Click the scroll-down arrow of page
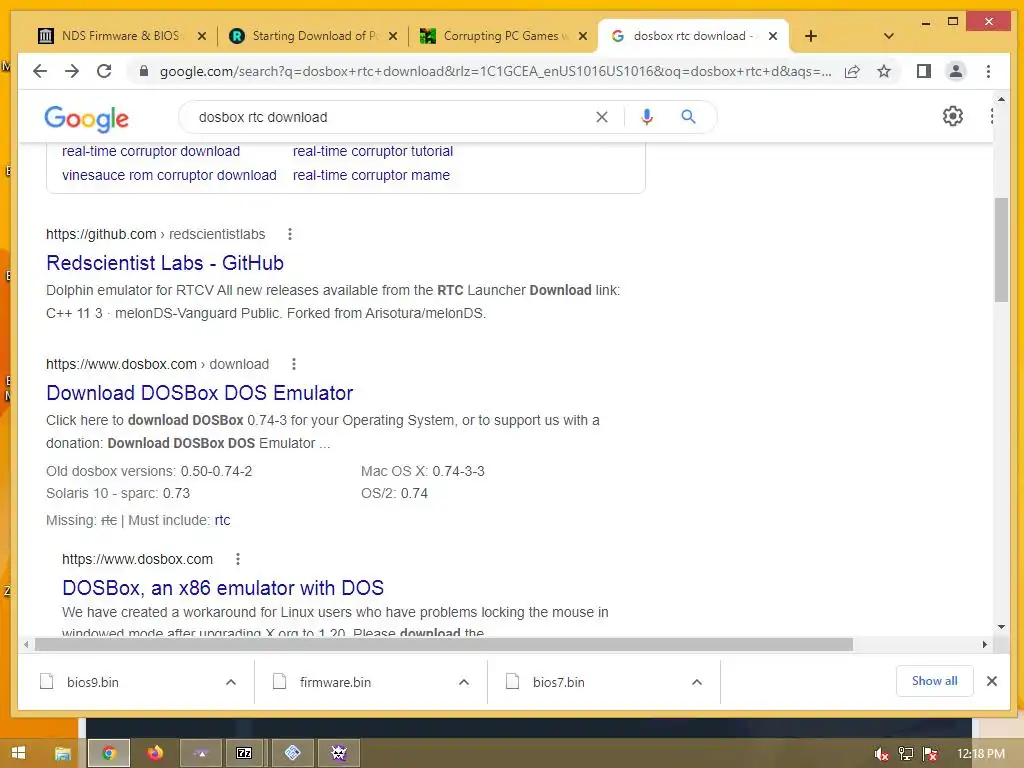The width and height of the screenshot is (1024, 768). tap(1001, 627)
